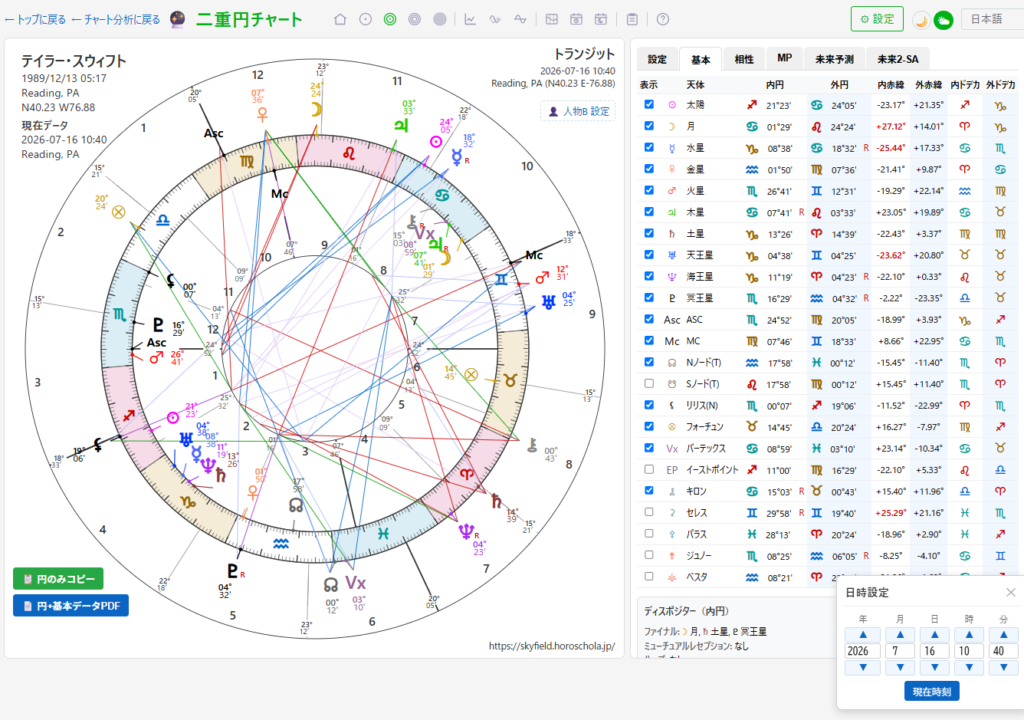The image size is (1024, 720).
Task: Uncheck the 太陽 display checkbox
Action: click(x=648, y=105)
